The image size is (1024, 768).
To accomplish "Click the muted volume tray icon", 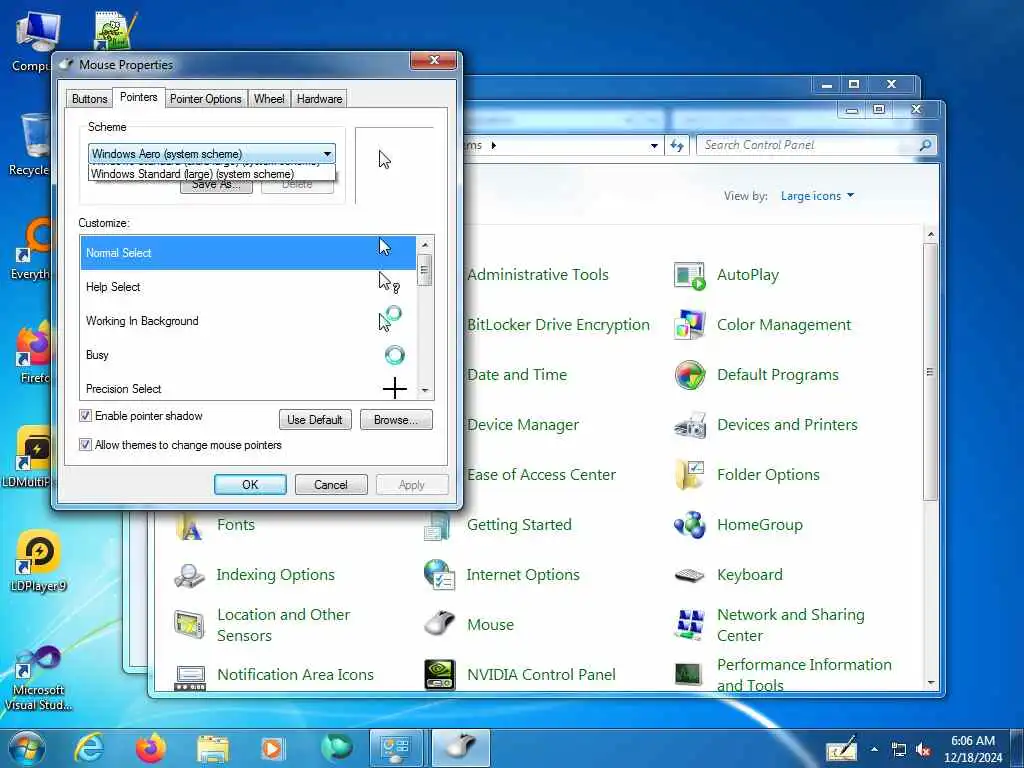I will [x=923, y=750].
